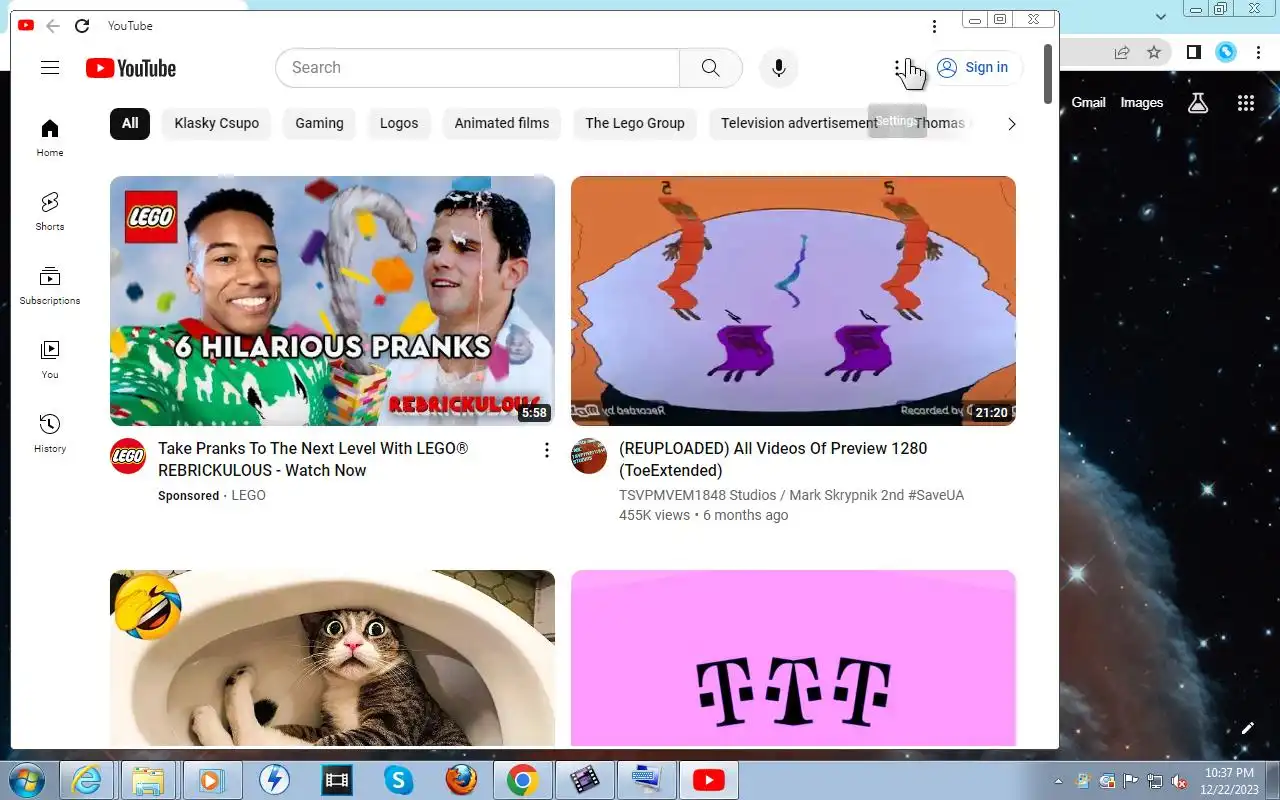The width and height of the screenshot is (1280, 800).
Task: Open YouTube settings three-dot menu
Action: (x=897, y=68)
